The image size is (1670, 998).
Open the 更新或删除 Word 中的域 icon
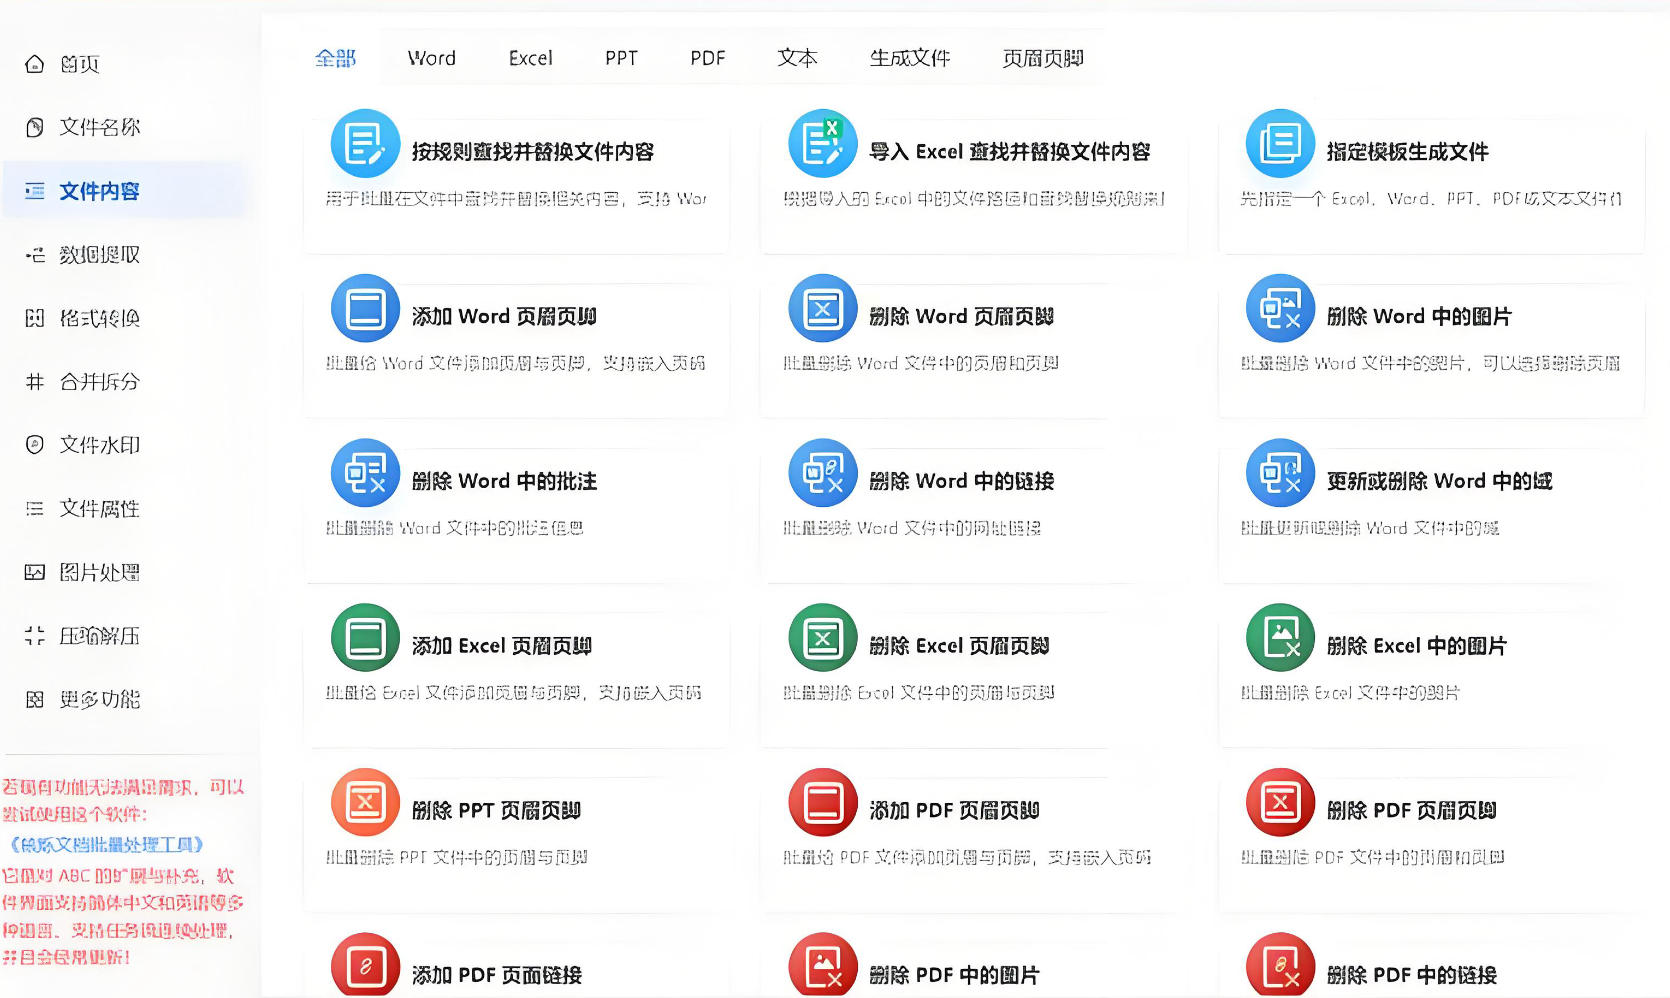1281,474
